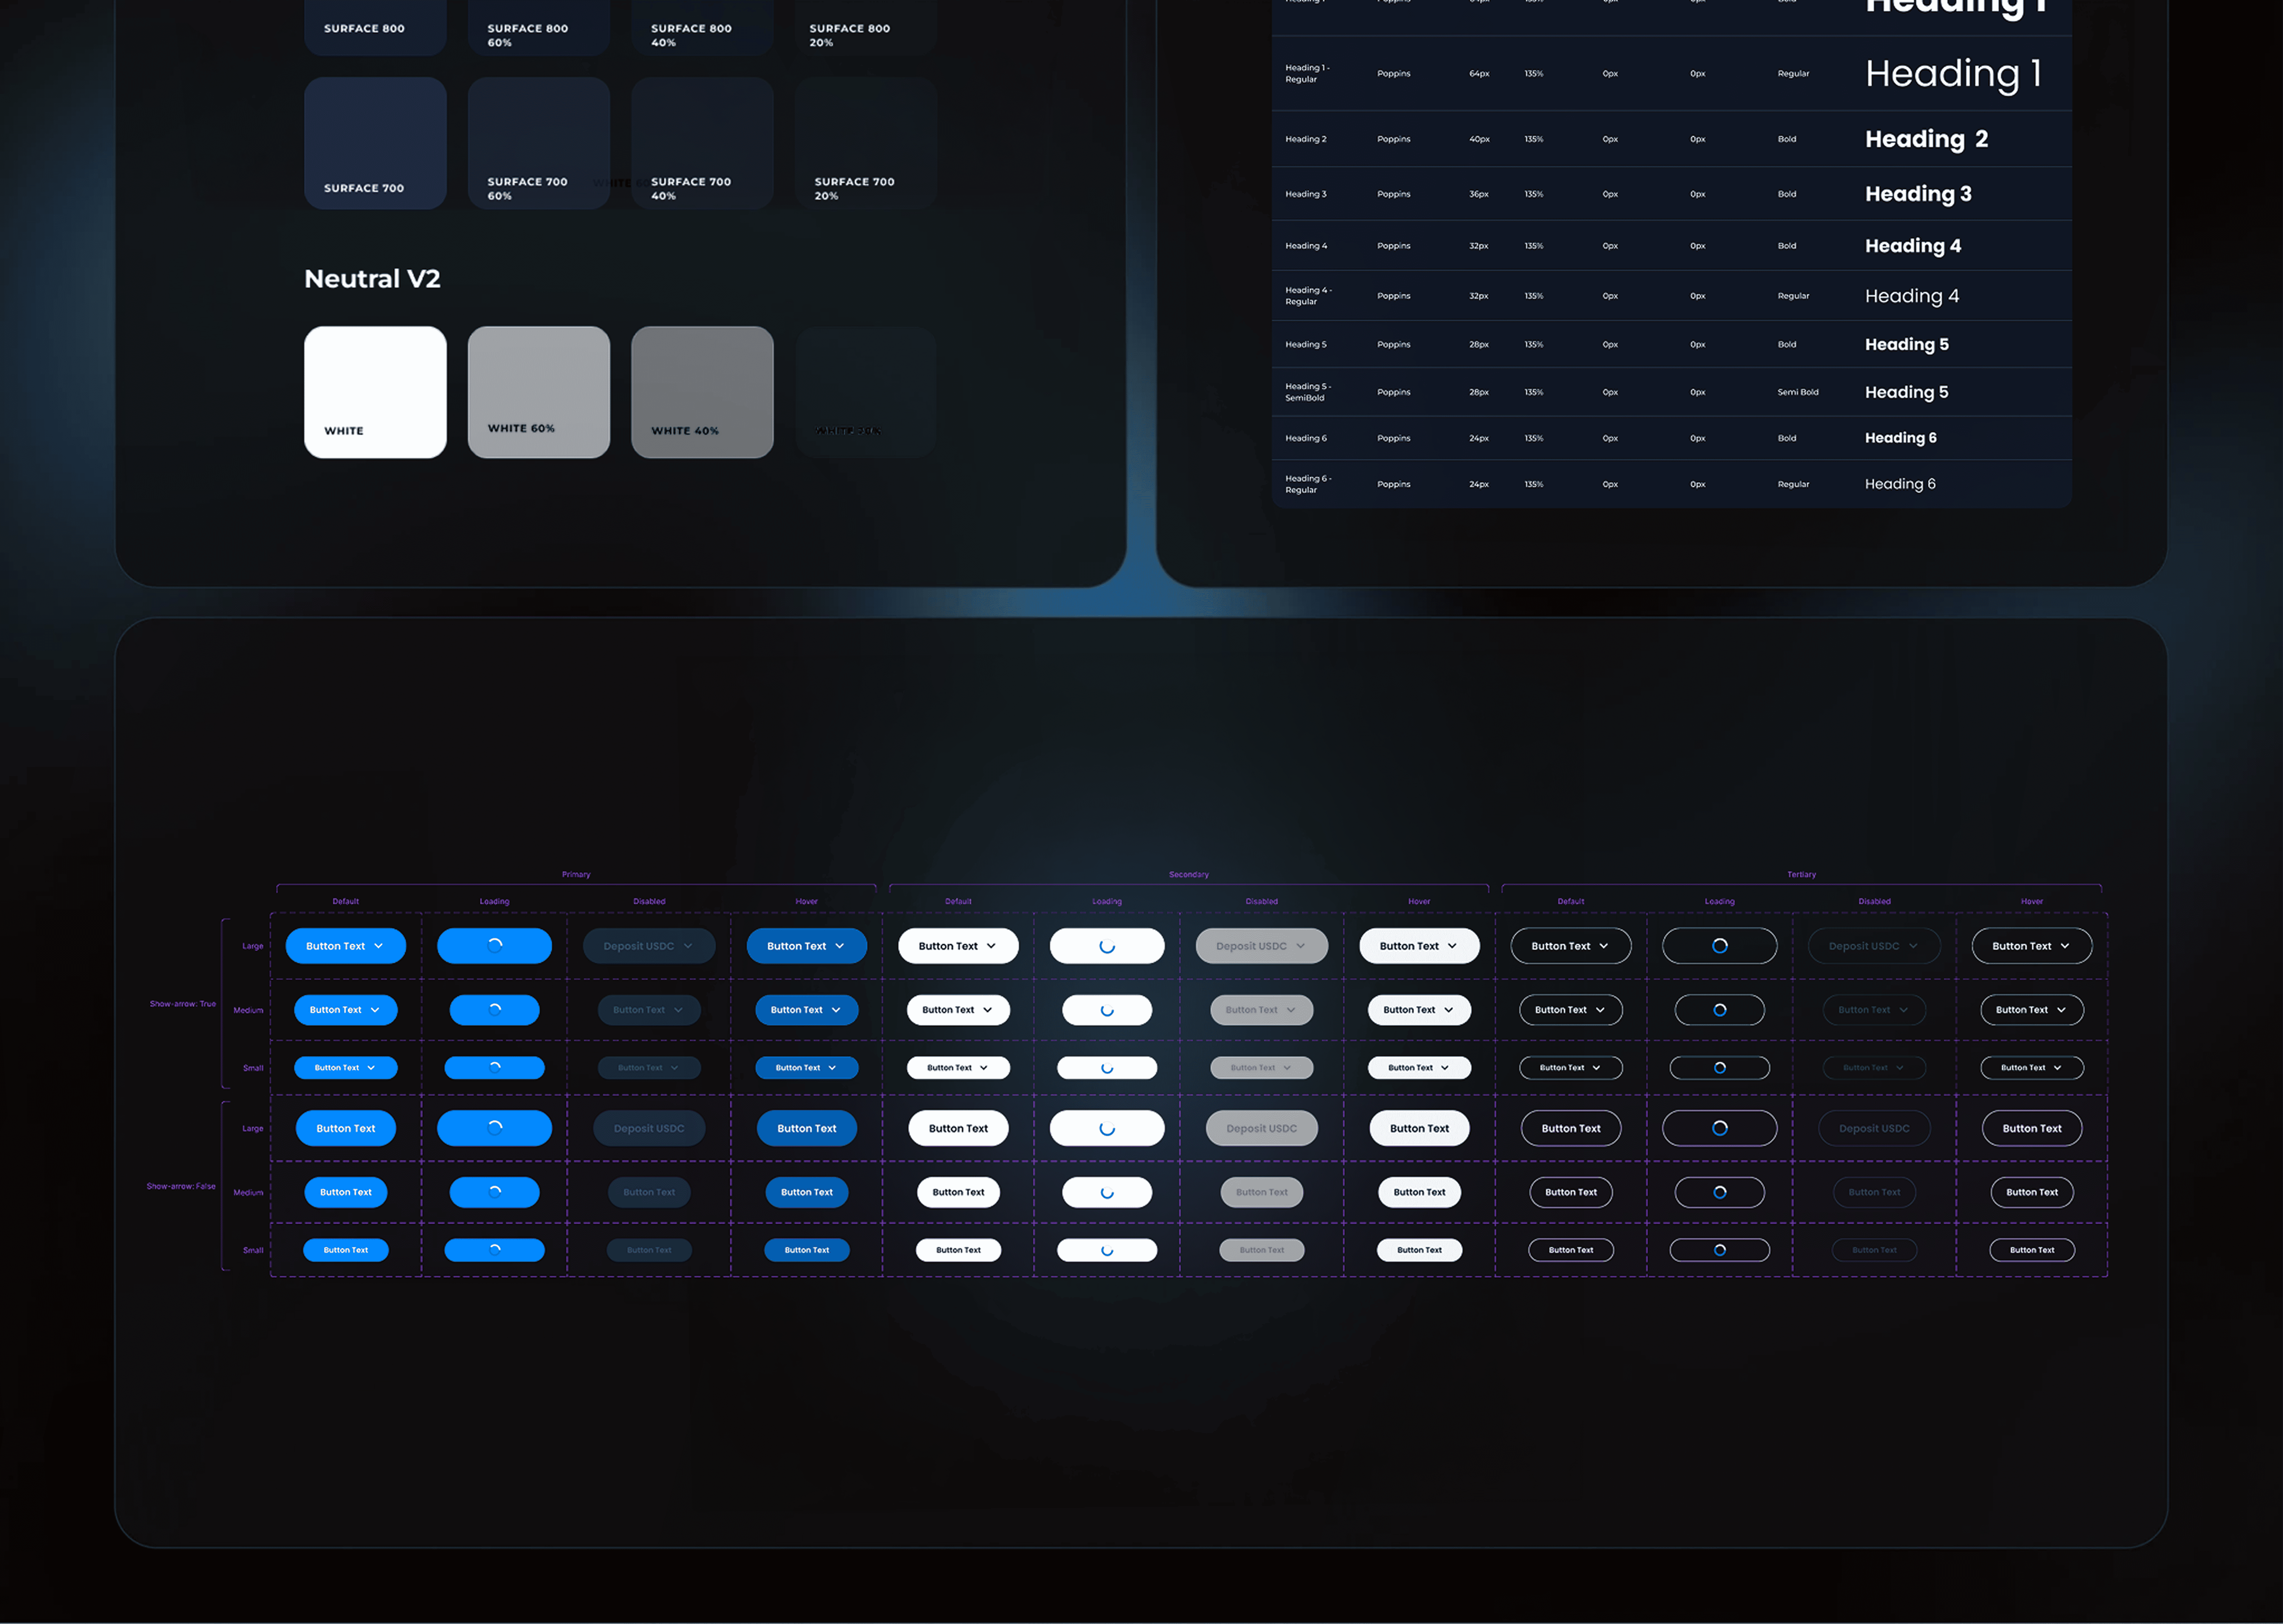Click 'Semi Bold' weight in typography table
Image resolution: width=2283 pixels, height=1624 pixels.
(x=1798, y=392)
